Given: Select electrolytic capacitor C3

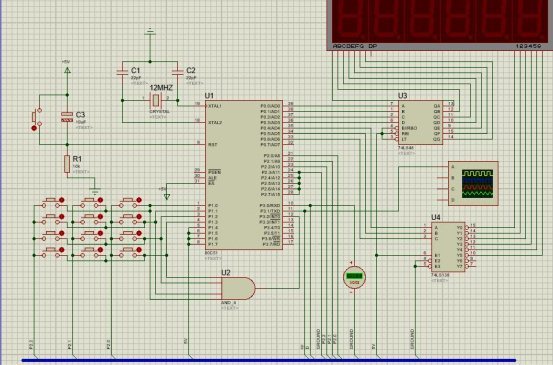Looking at the screenshot, I should click(x=67, y=117).
